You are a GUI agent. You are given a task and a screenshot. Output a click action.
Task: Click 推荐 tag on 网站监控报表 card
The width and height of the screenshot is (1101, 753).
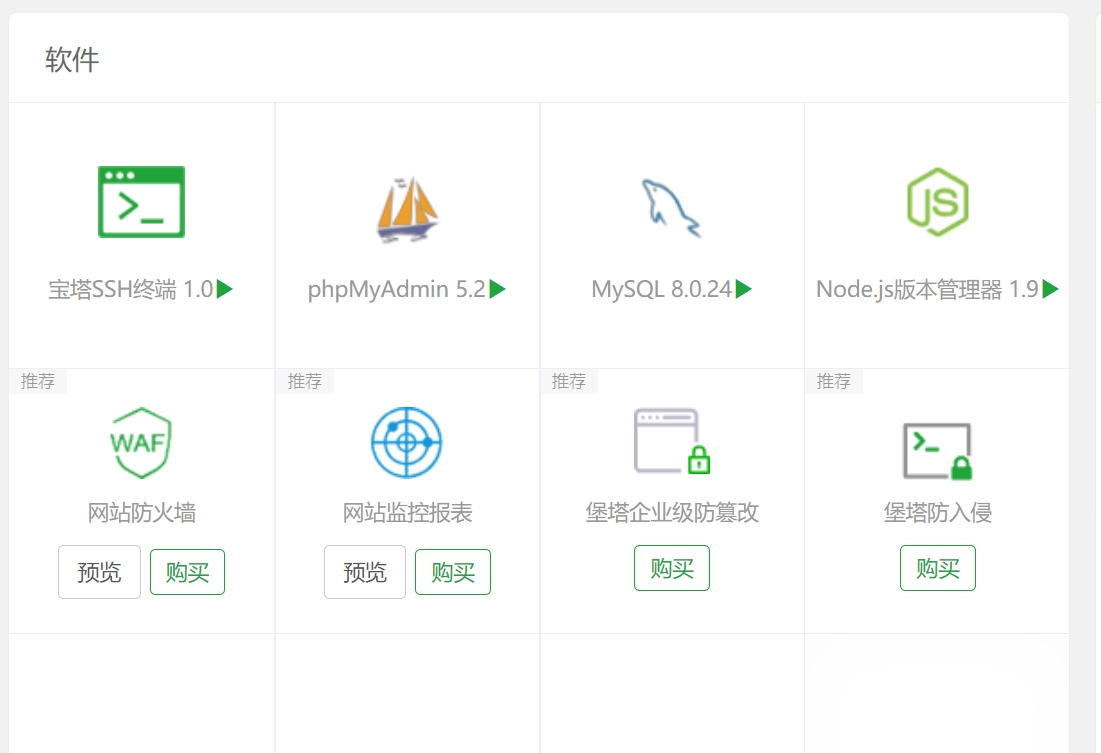click(x=305, y=381)
